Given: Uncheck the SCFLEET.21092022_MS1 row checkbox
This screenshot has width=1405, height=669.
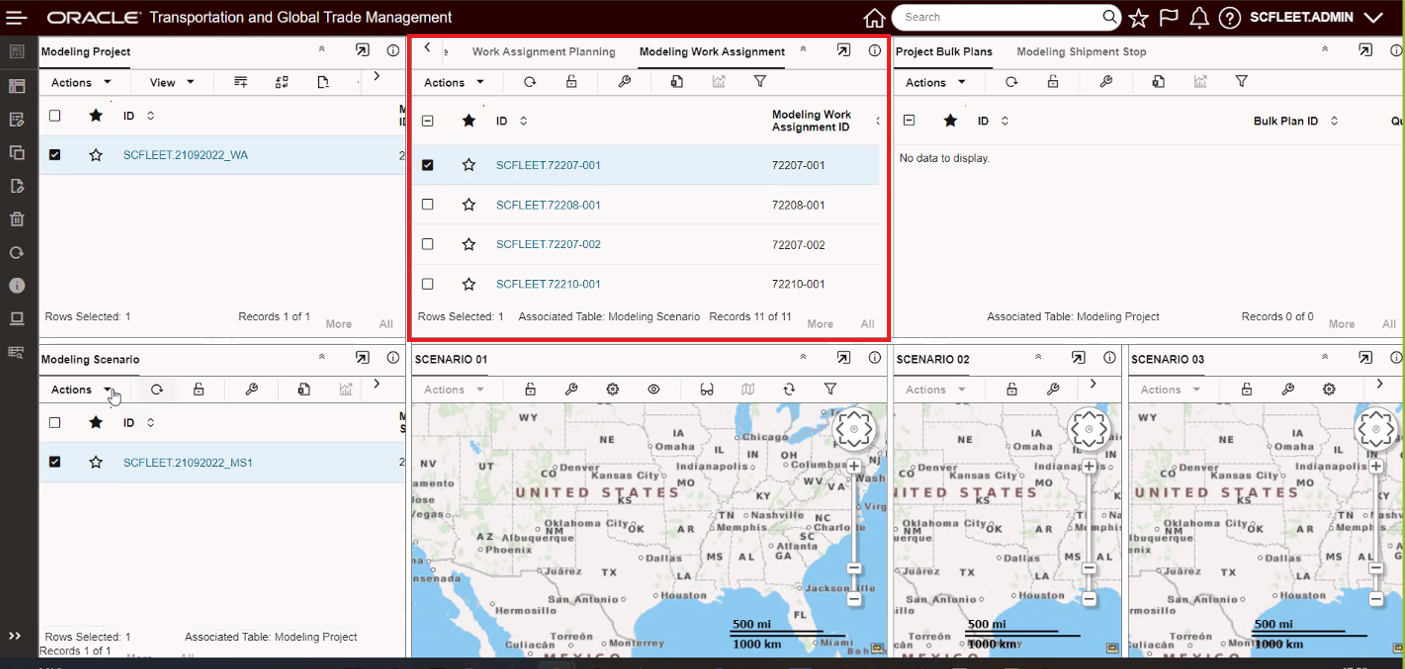Looking at the screenshot, I should click(x=55, y=462).
